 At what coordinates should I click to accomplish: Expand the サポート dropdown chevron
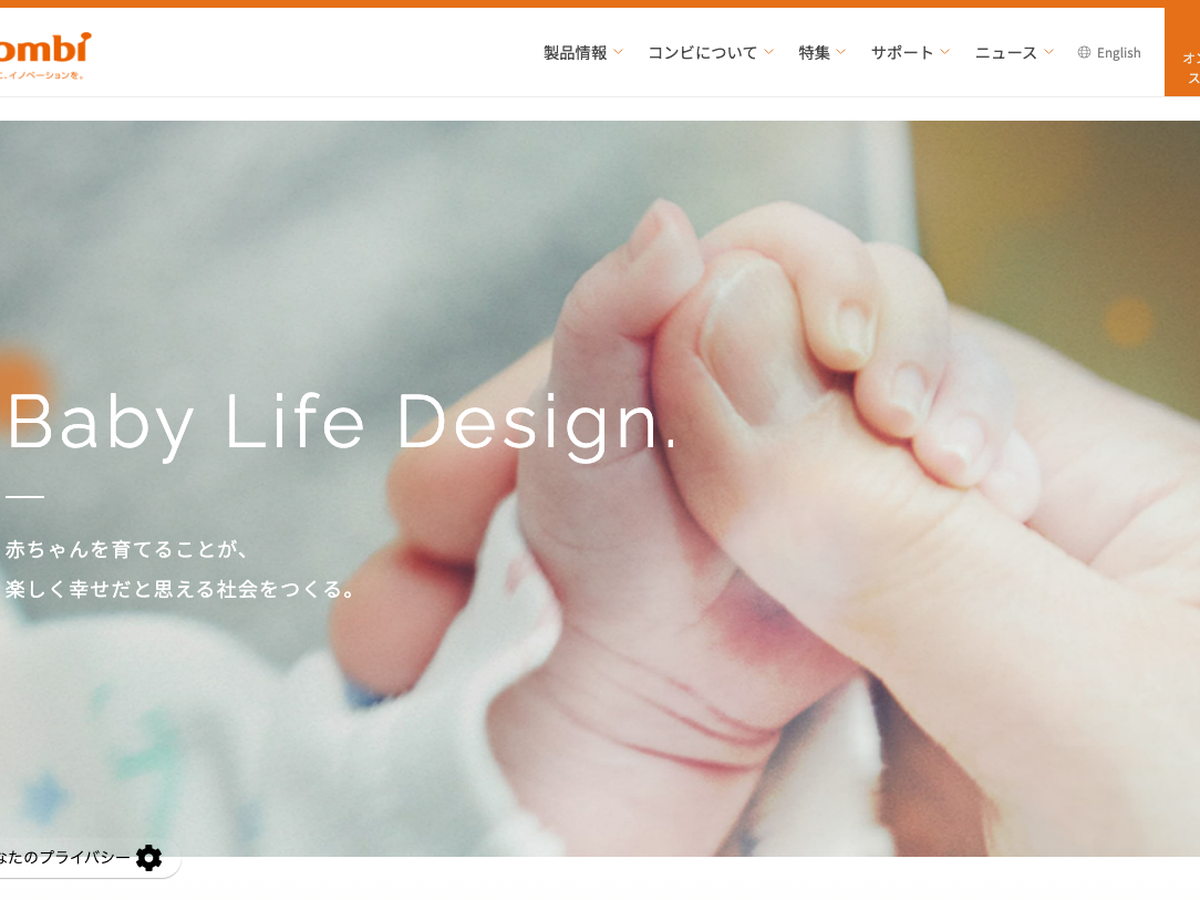point(944,52)
